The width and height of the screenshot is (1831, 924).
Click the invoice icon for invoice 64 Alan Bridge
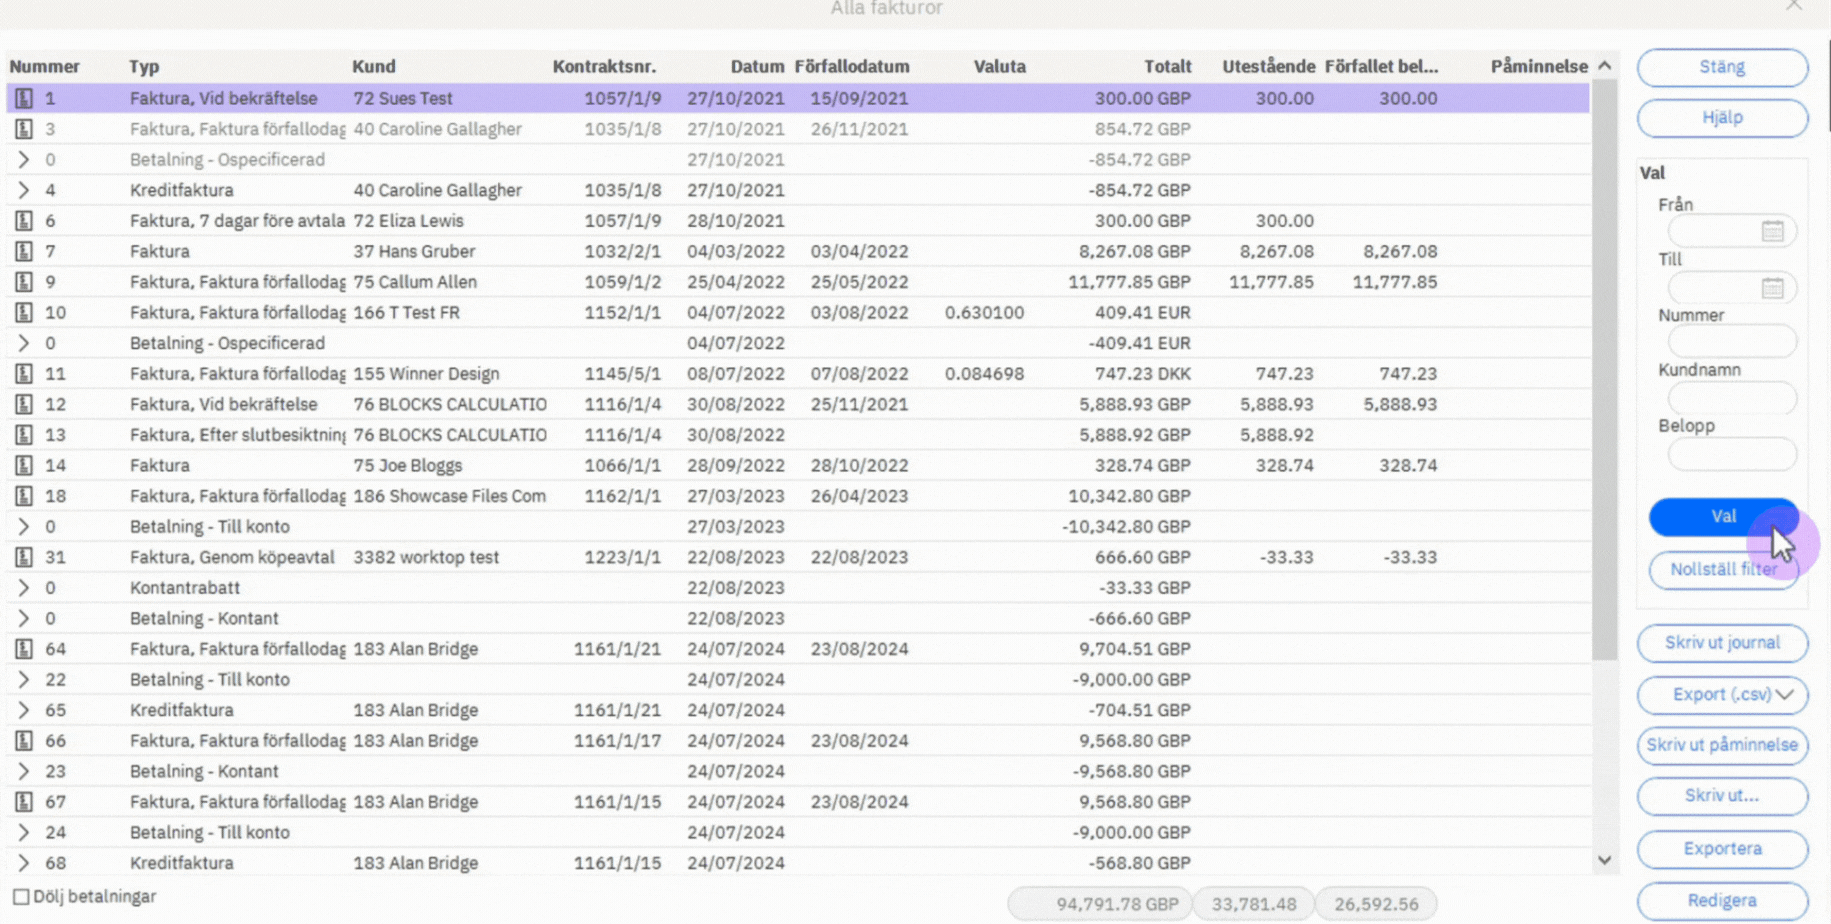click(25, 648)
